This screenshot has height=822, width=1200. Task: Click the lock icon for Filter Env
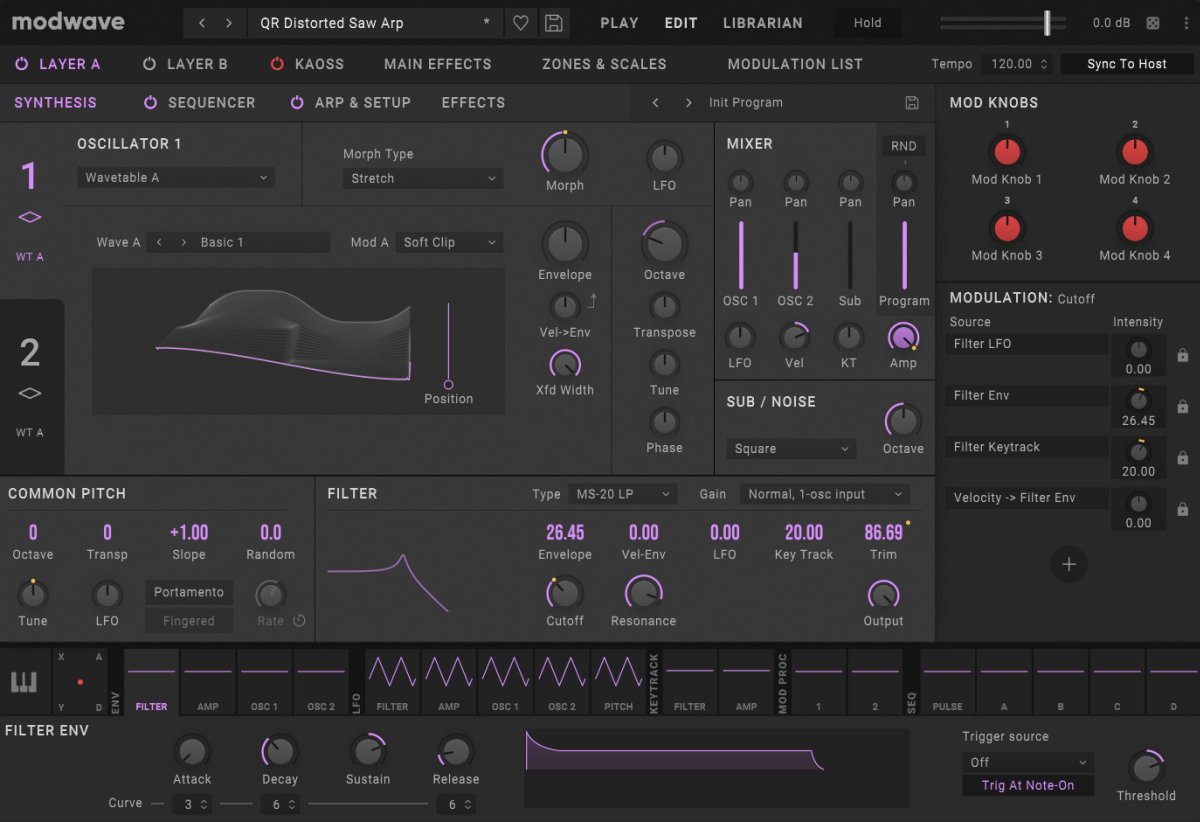[1183, 407]
